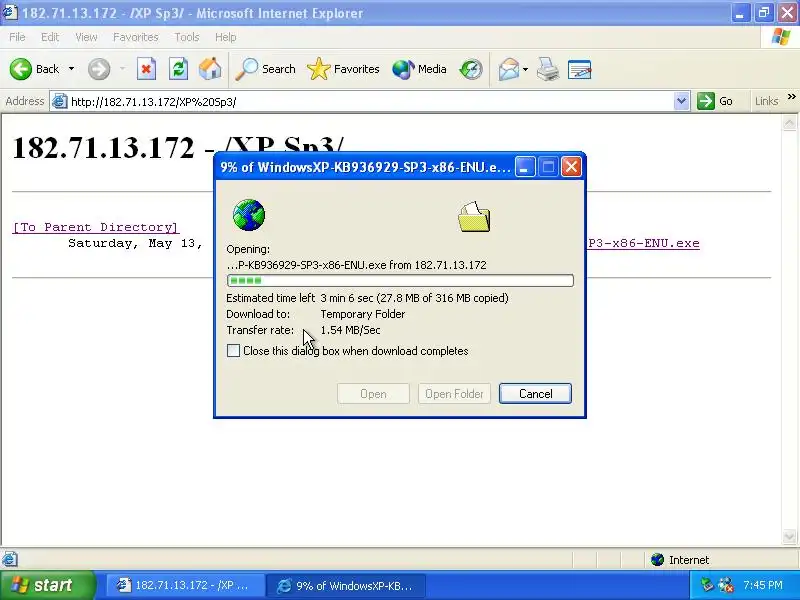
Task: Expand the address bar dropdown
Action: tap(681, 102)
